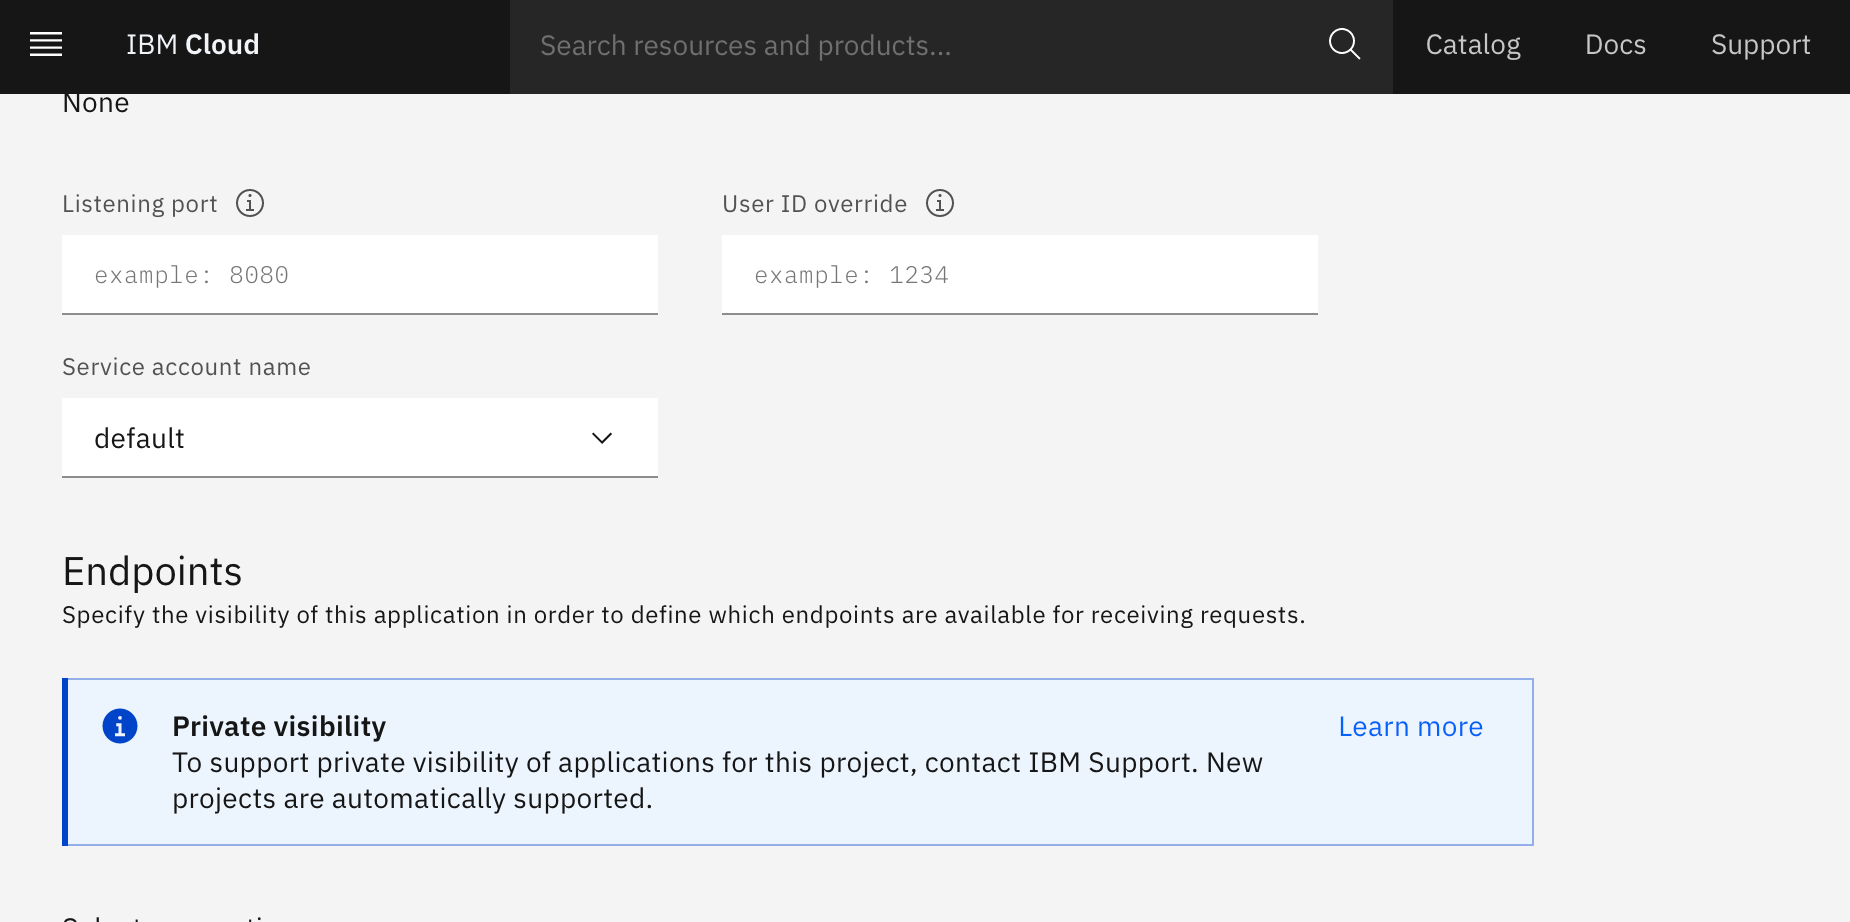The width and height of the screenshot is (1850, 922).
Task: Click the Listening port label
Action: [140, 204]
